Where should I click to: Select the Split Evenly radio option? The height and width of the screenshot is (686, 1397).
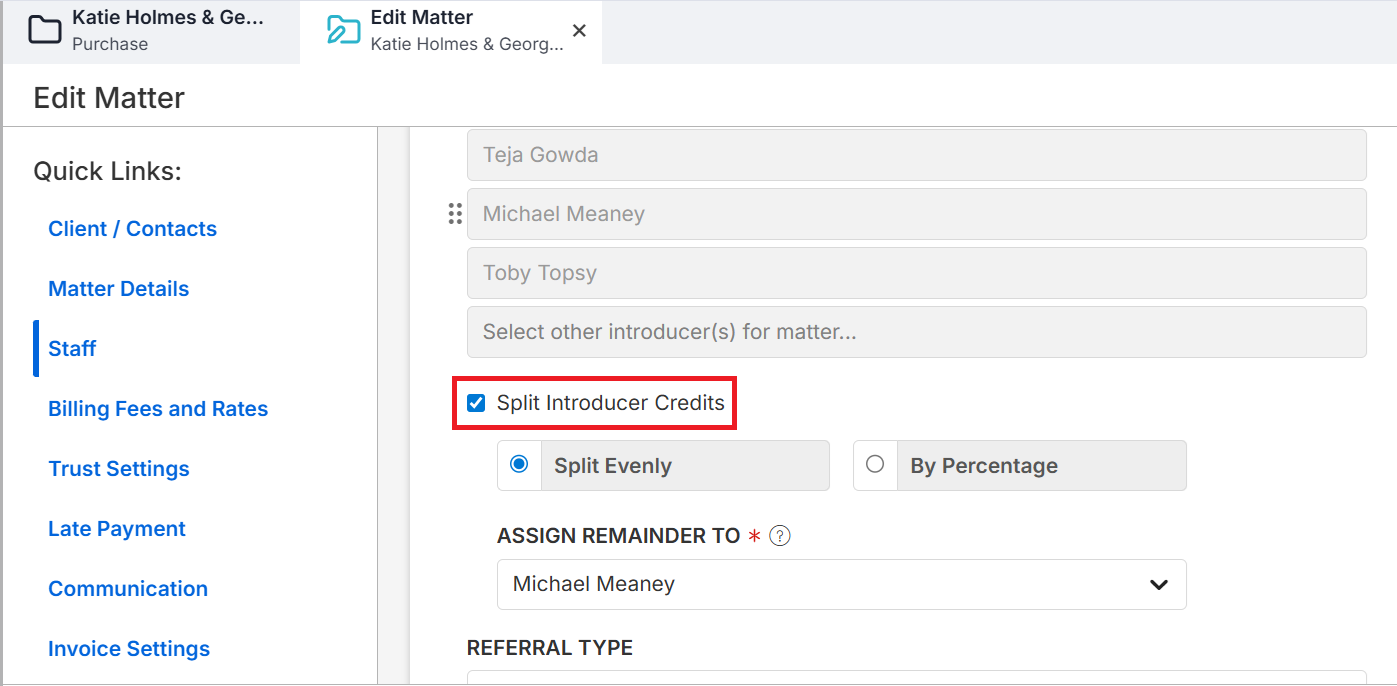(519, 465)
